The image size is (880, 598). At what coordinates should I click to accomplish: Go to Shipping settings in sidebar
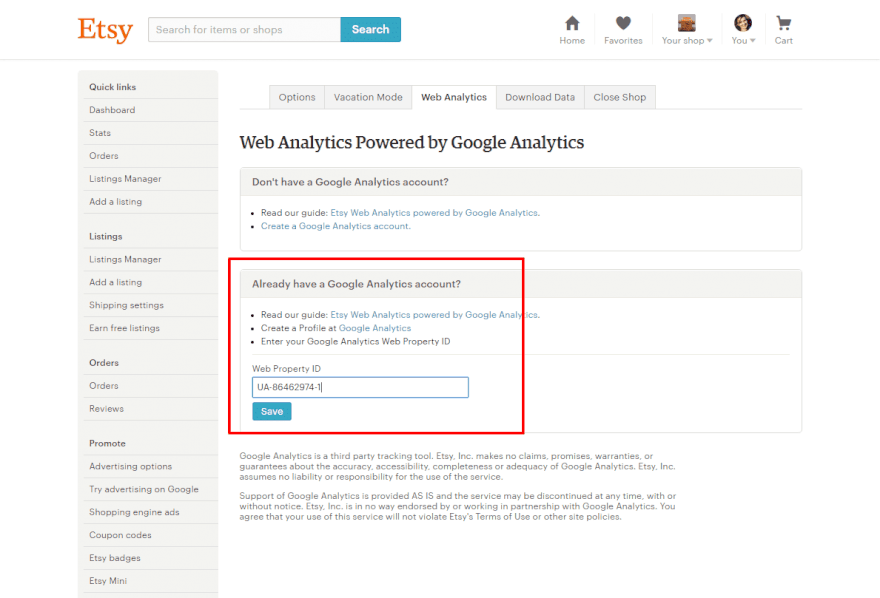(126, 305)
